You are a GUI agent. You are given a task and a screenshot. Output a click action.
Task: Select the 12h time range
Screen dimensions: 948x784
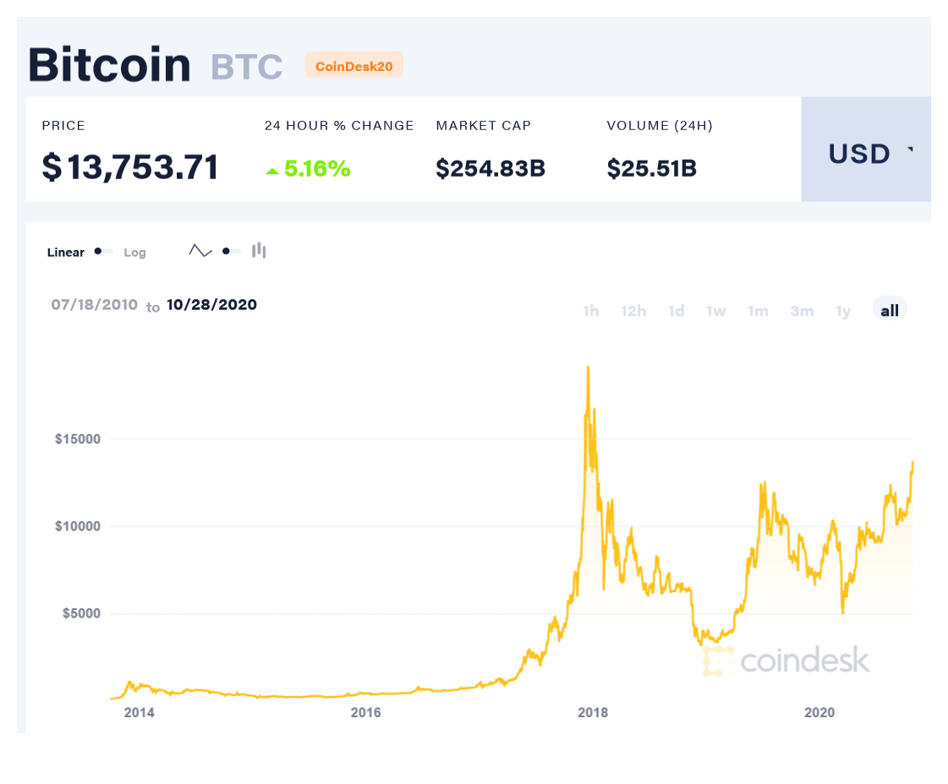click(633, 311)
